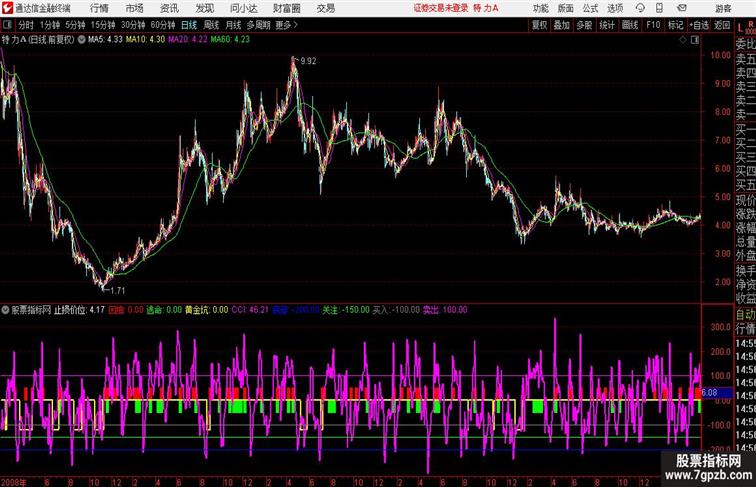Click the 止损价位: 4.17 label
Image resolution: width=756 pixels, height=487 pixels.
tap(79, 310)
